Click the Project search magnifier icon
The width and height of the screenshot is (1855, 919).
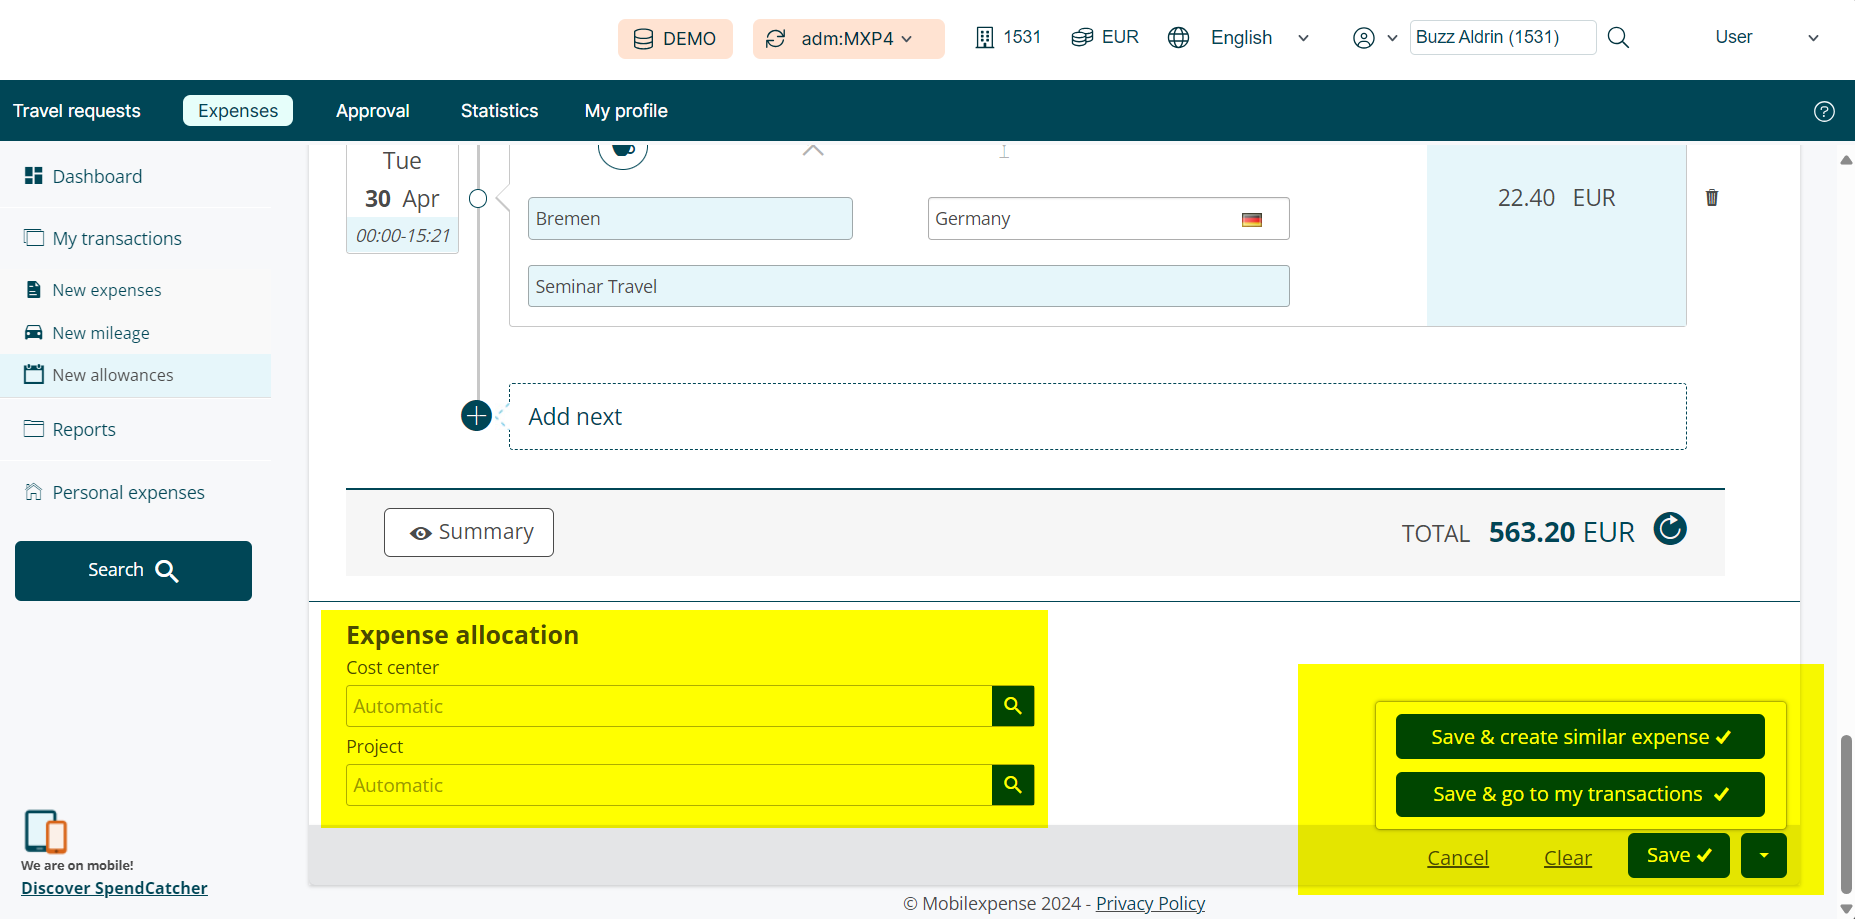(1012, 785)
